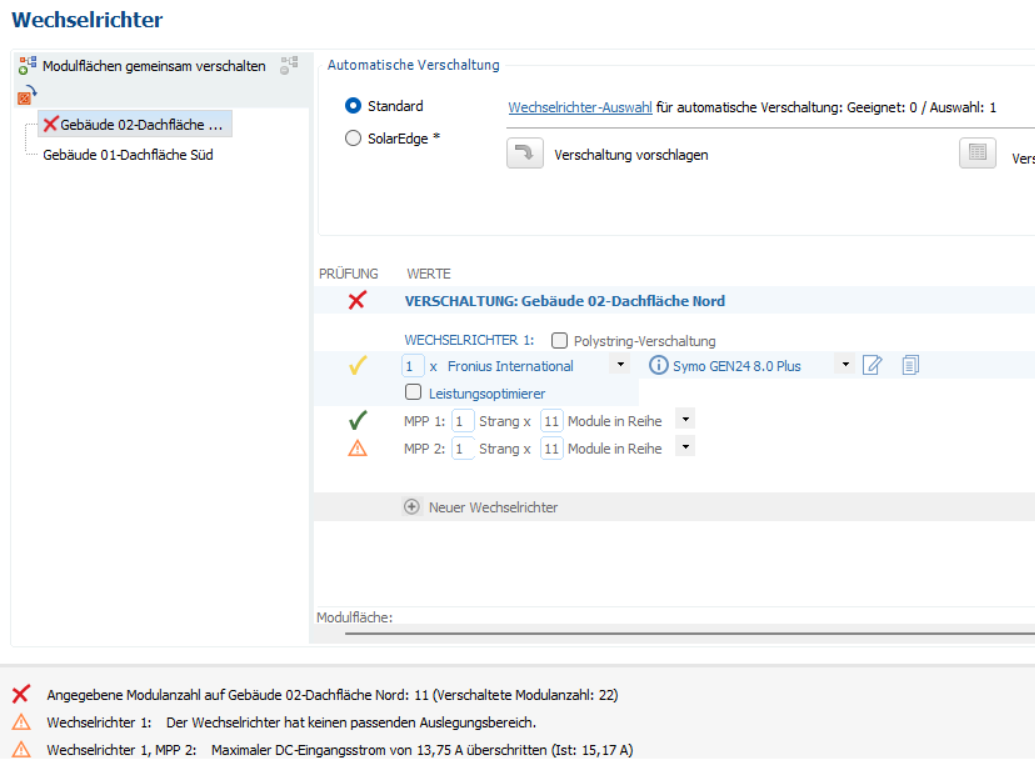Open MPP 2 modules dropdown arrow
Screen dimensions: 1035x763
686,447
